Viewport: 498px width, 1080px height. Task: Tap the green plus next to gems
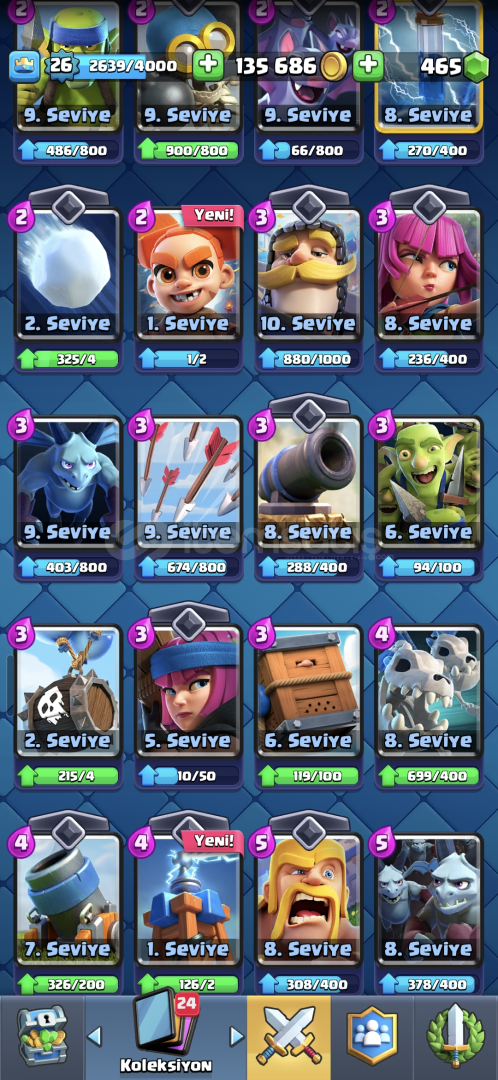point(369,65)
